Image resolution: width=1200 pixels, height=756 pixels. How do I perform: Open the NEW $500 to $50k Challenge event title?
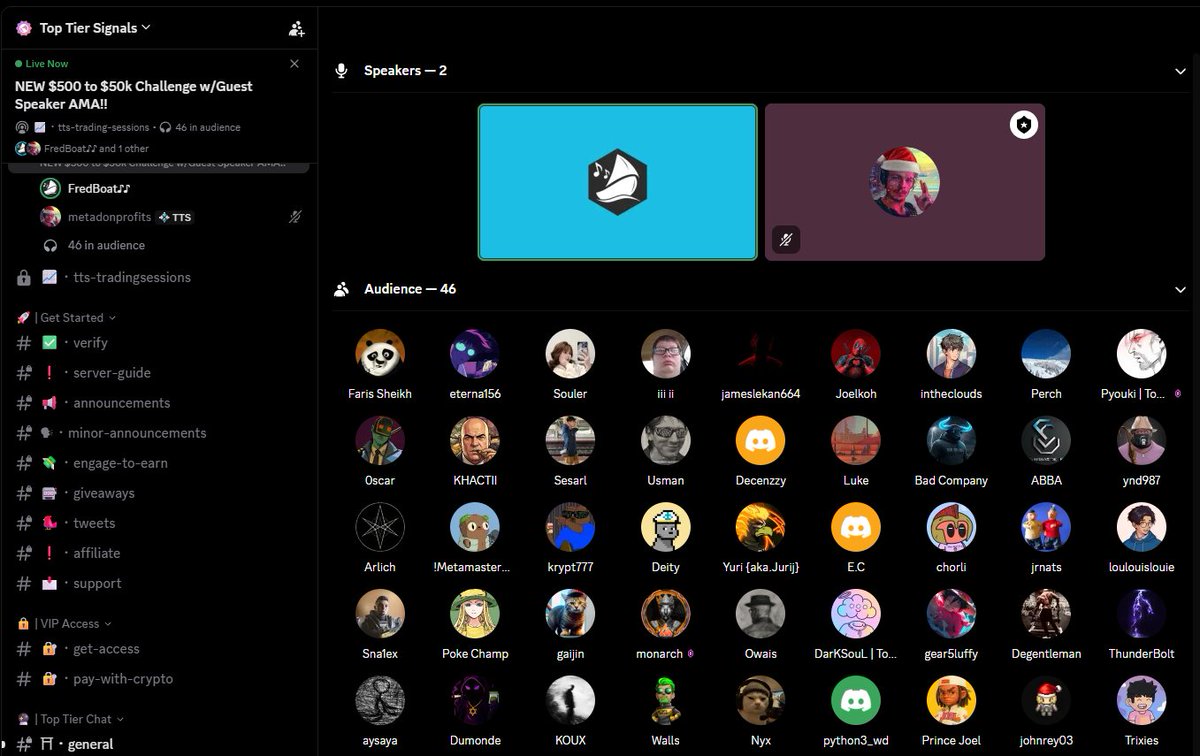(133, 95)
